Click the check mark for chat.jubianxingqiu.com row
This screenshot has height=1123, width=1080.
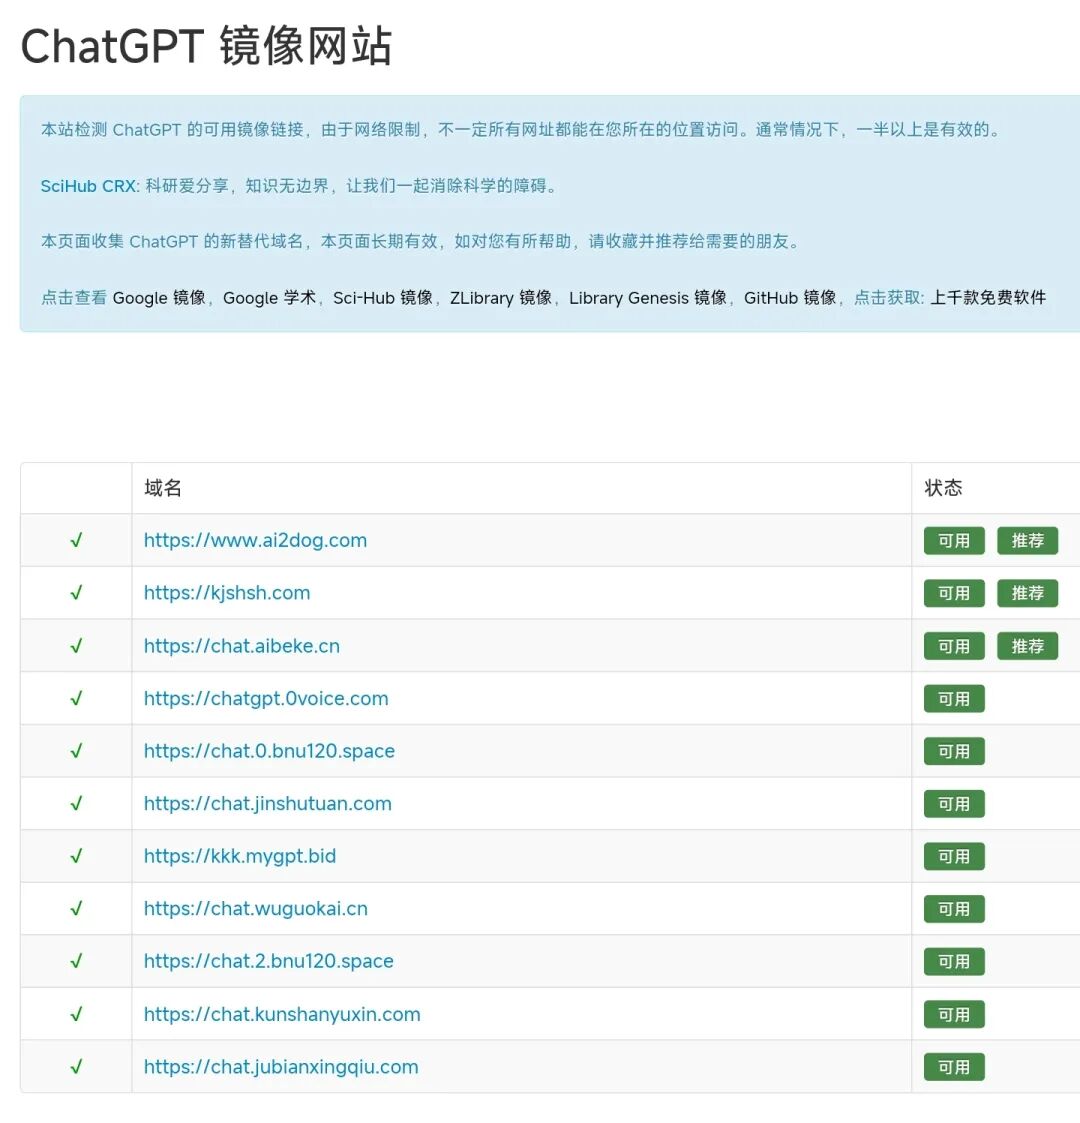77,1066
